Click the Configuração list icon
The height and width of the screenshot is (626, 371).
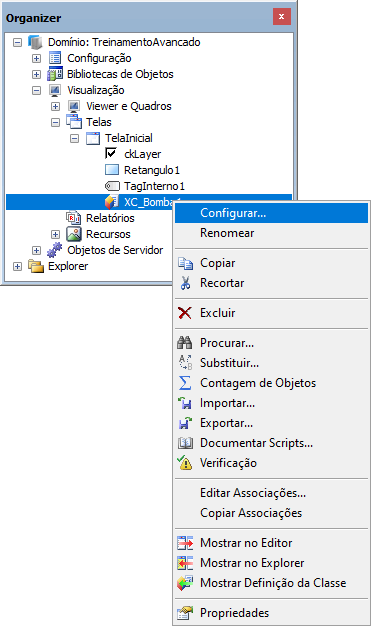click(55, 58)
